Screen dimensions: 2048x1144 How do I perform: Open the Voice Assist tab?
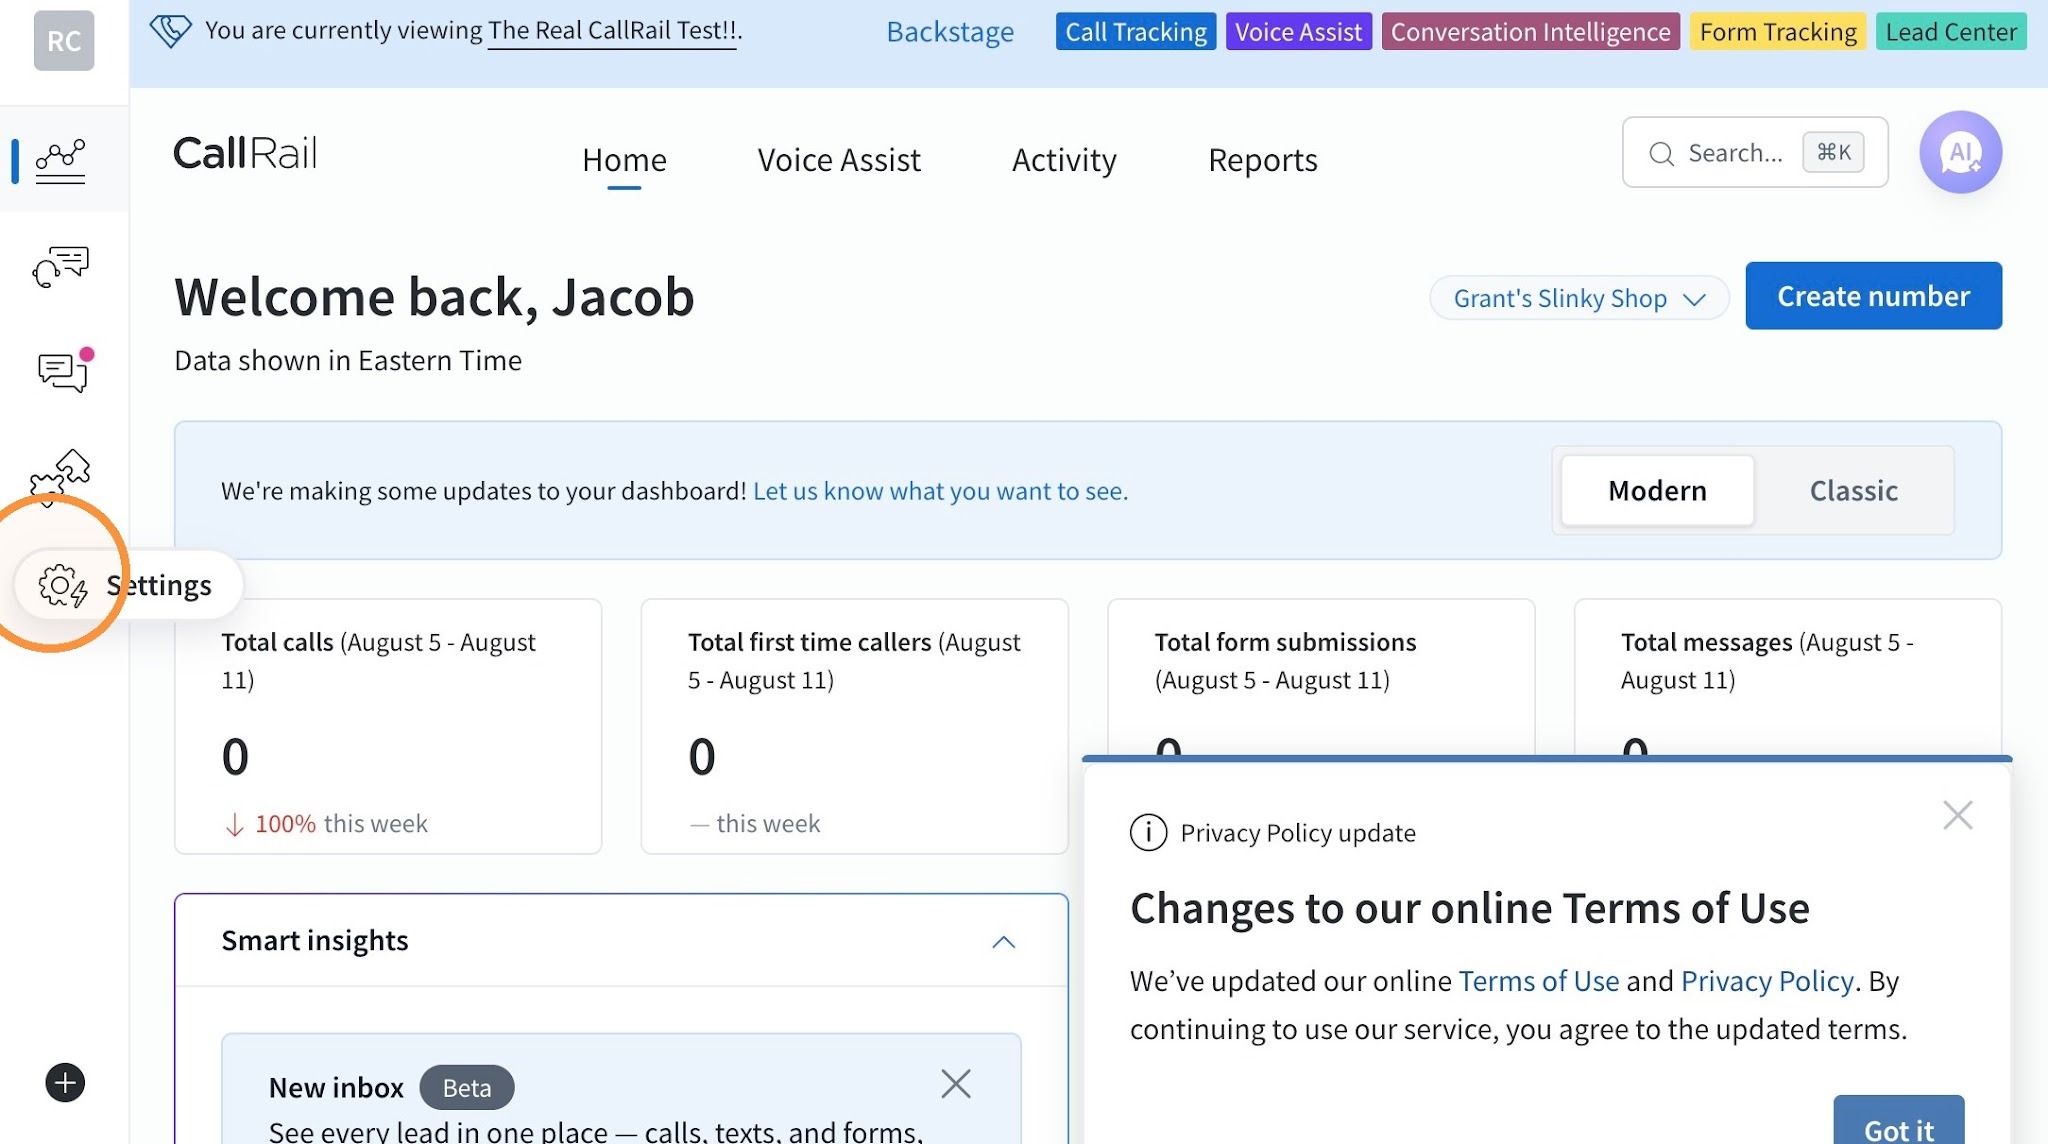click(839, 160)
